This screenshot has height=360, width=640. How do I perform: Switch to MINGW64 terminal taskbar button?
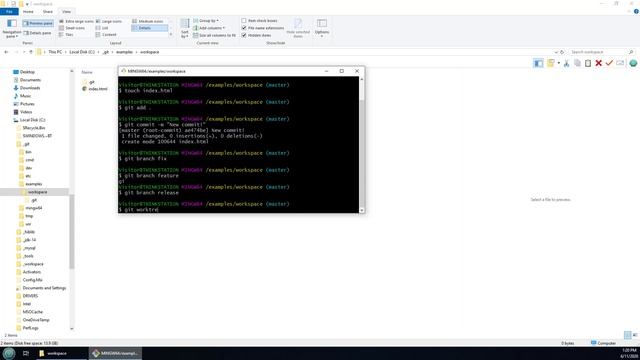(x=116, y=353)
